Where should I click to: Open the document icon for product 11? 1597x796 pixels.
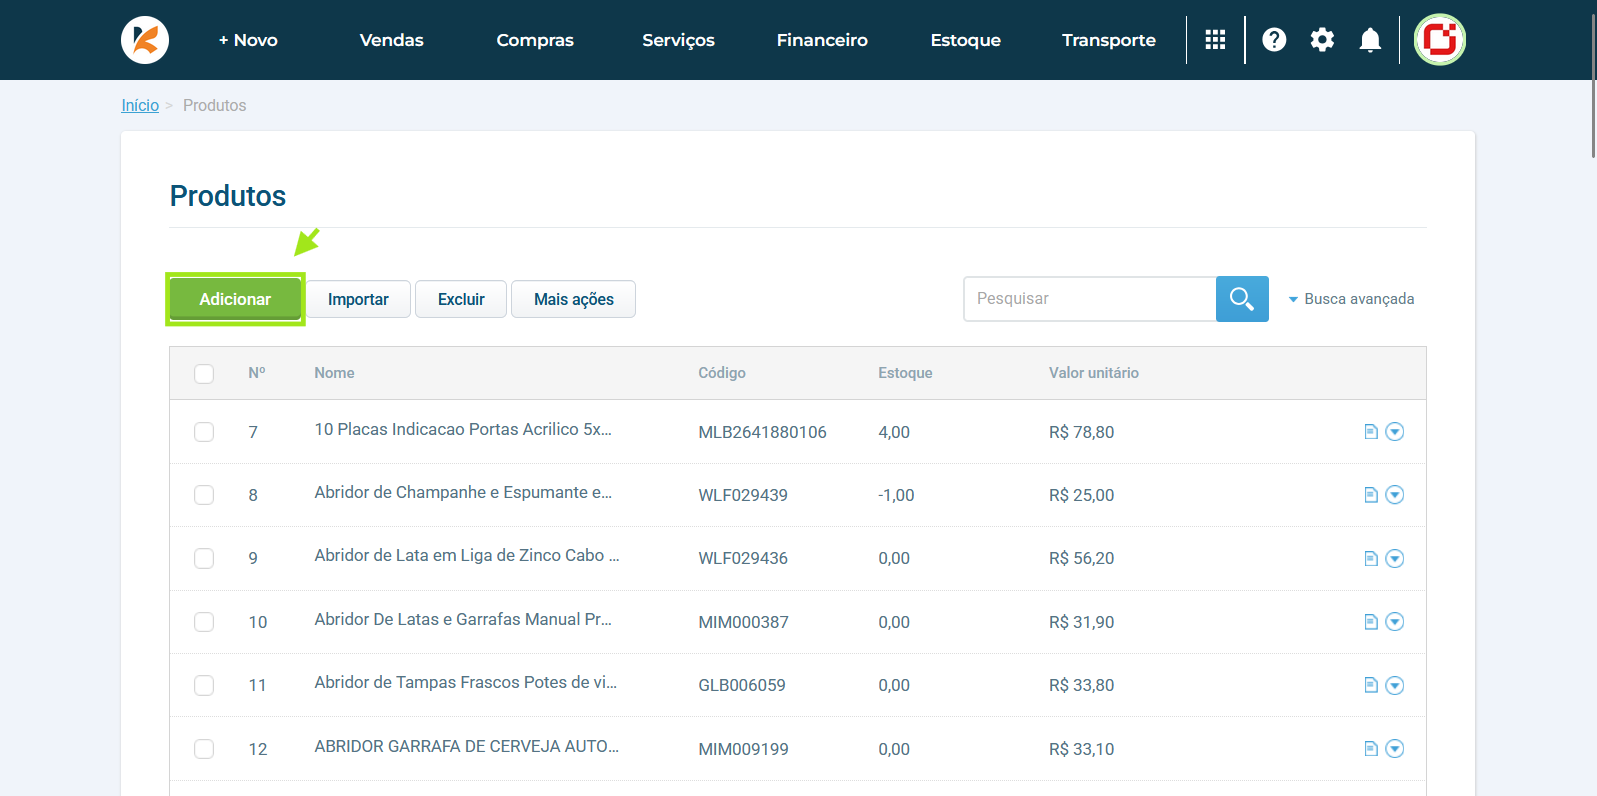point(1371,685)
